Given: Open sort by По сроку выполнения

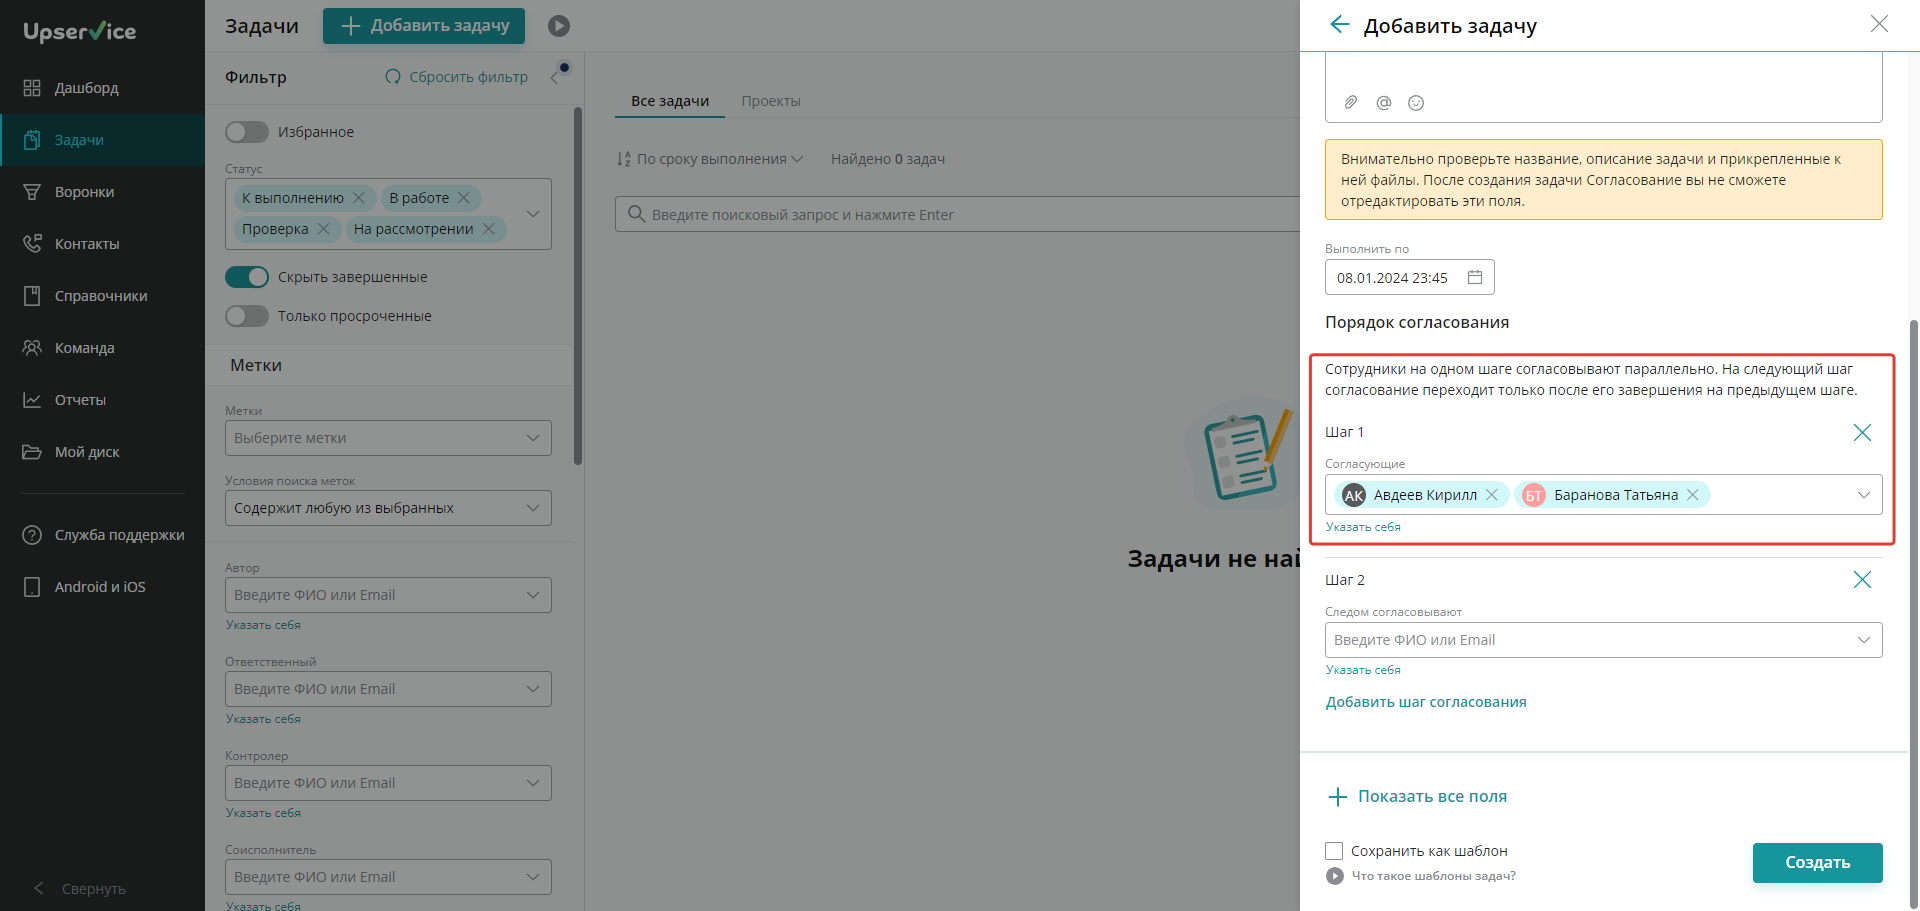Looking at the screenshot, I should [710, 159].
